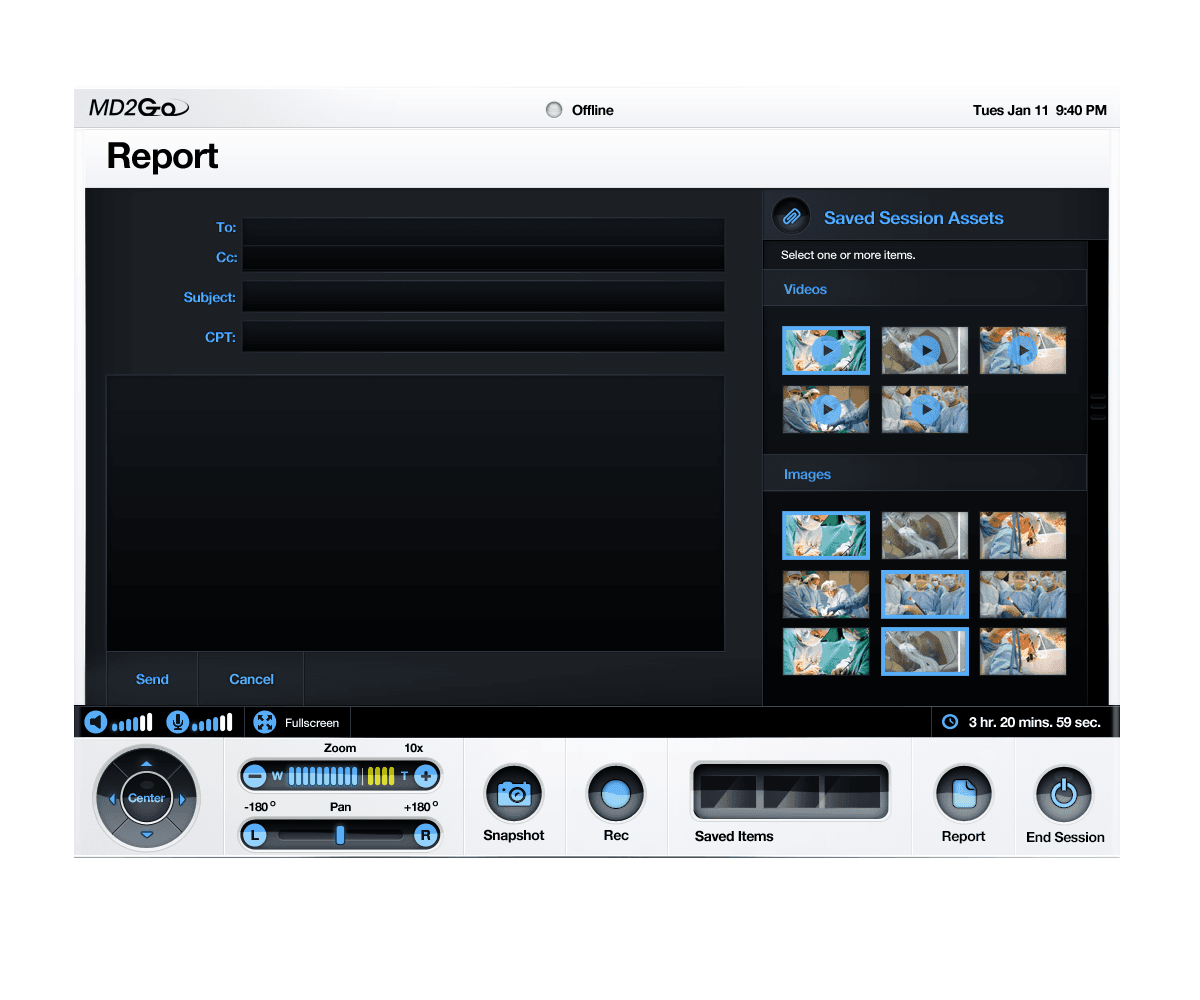This screenshot has height=1000, width=1200.
Task: Click the Pan slider handle
Action: (x=340, y=835)
